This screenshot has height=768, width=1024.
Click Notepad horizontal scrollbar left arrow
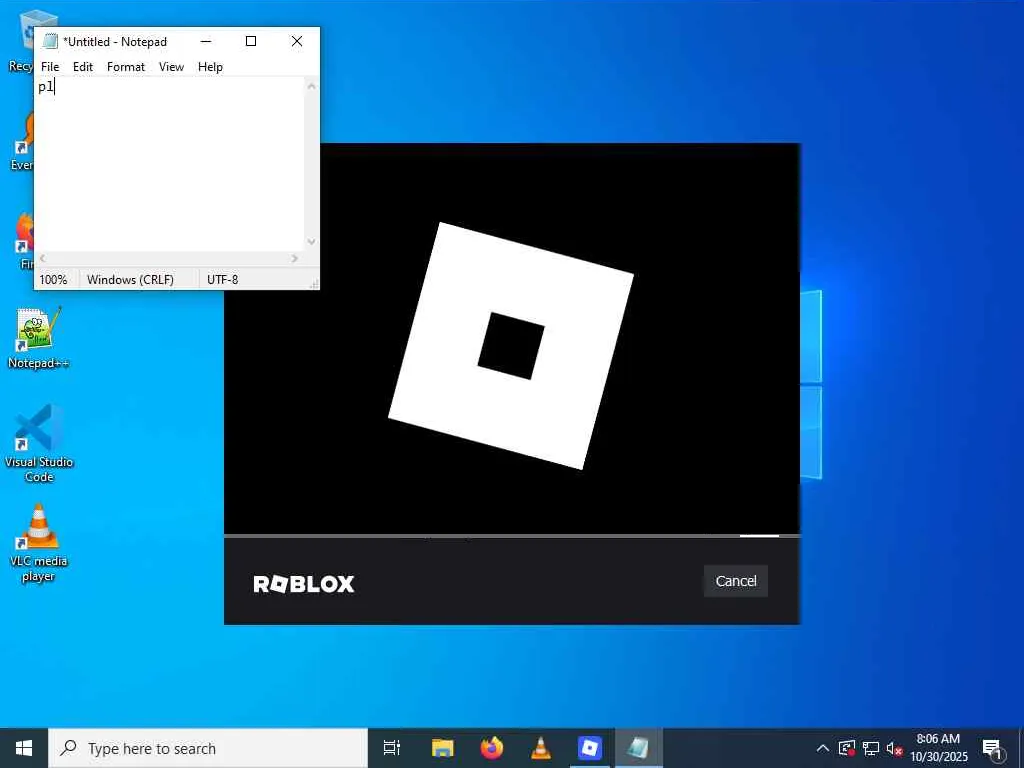[42, 259]
